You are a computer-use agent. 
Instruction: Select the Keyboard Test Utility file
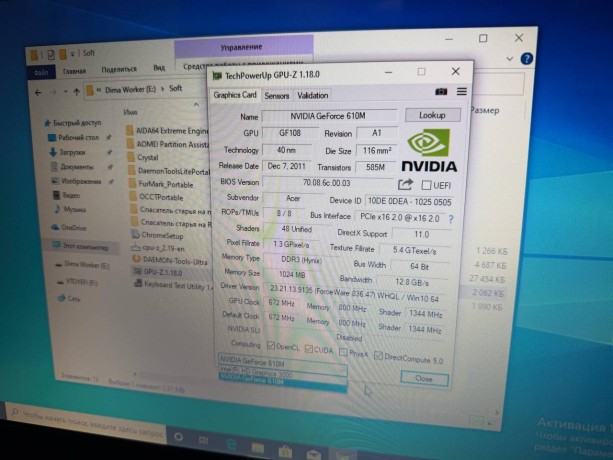coord(174,285)
